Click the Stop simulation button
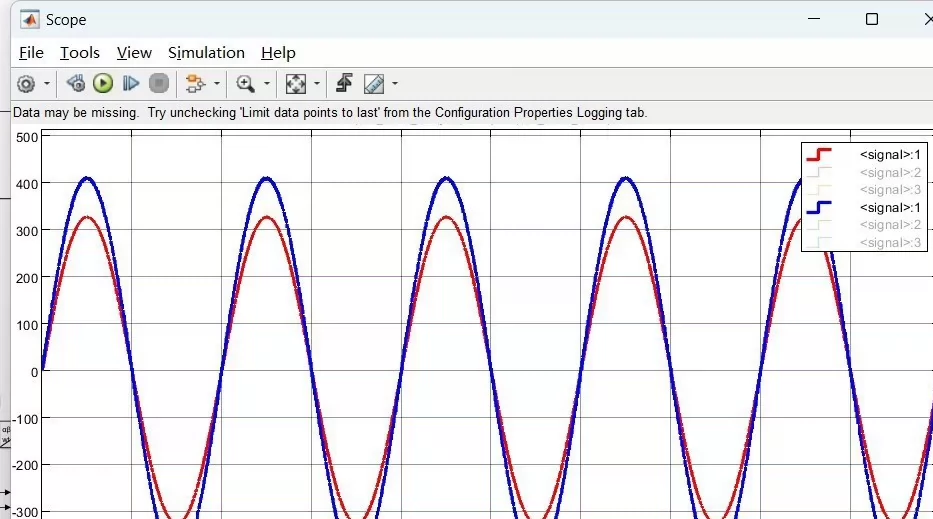The width and height of the screenshot is (933, 519). 159,83
